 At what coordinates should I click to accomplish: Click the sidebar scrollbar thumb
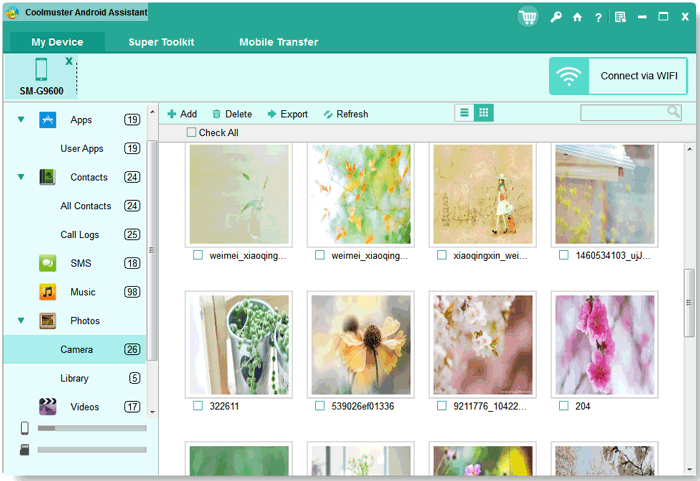click(x=152, y=250)
